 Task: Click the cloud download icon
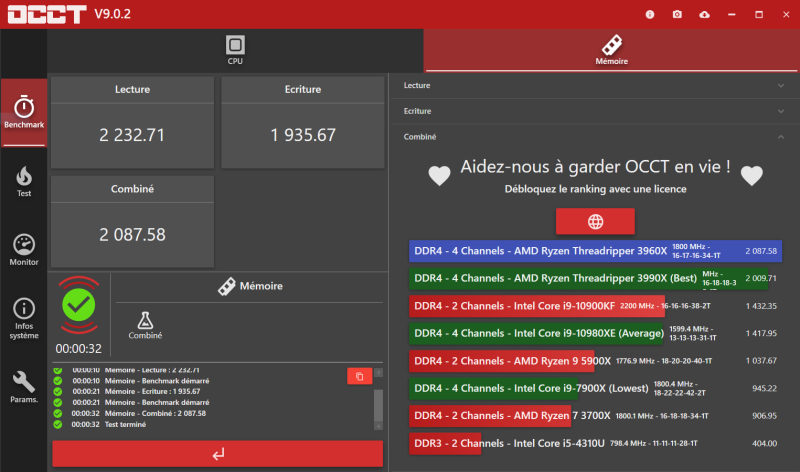705,14
